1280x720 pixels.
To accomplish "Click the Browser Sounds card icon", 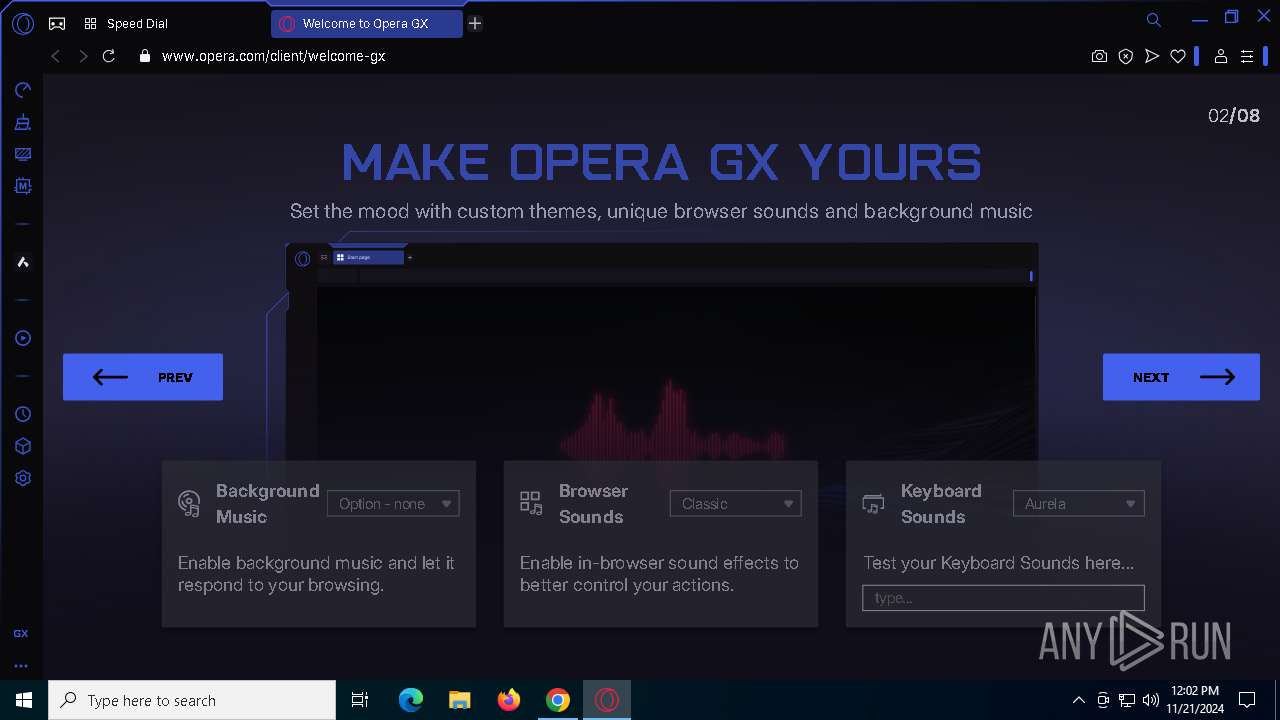I will tap(531, 502).
